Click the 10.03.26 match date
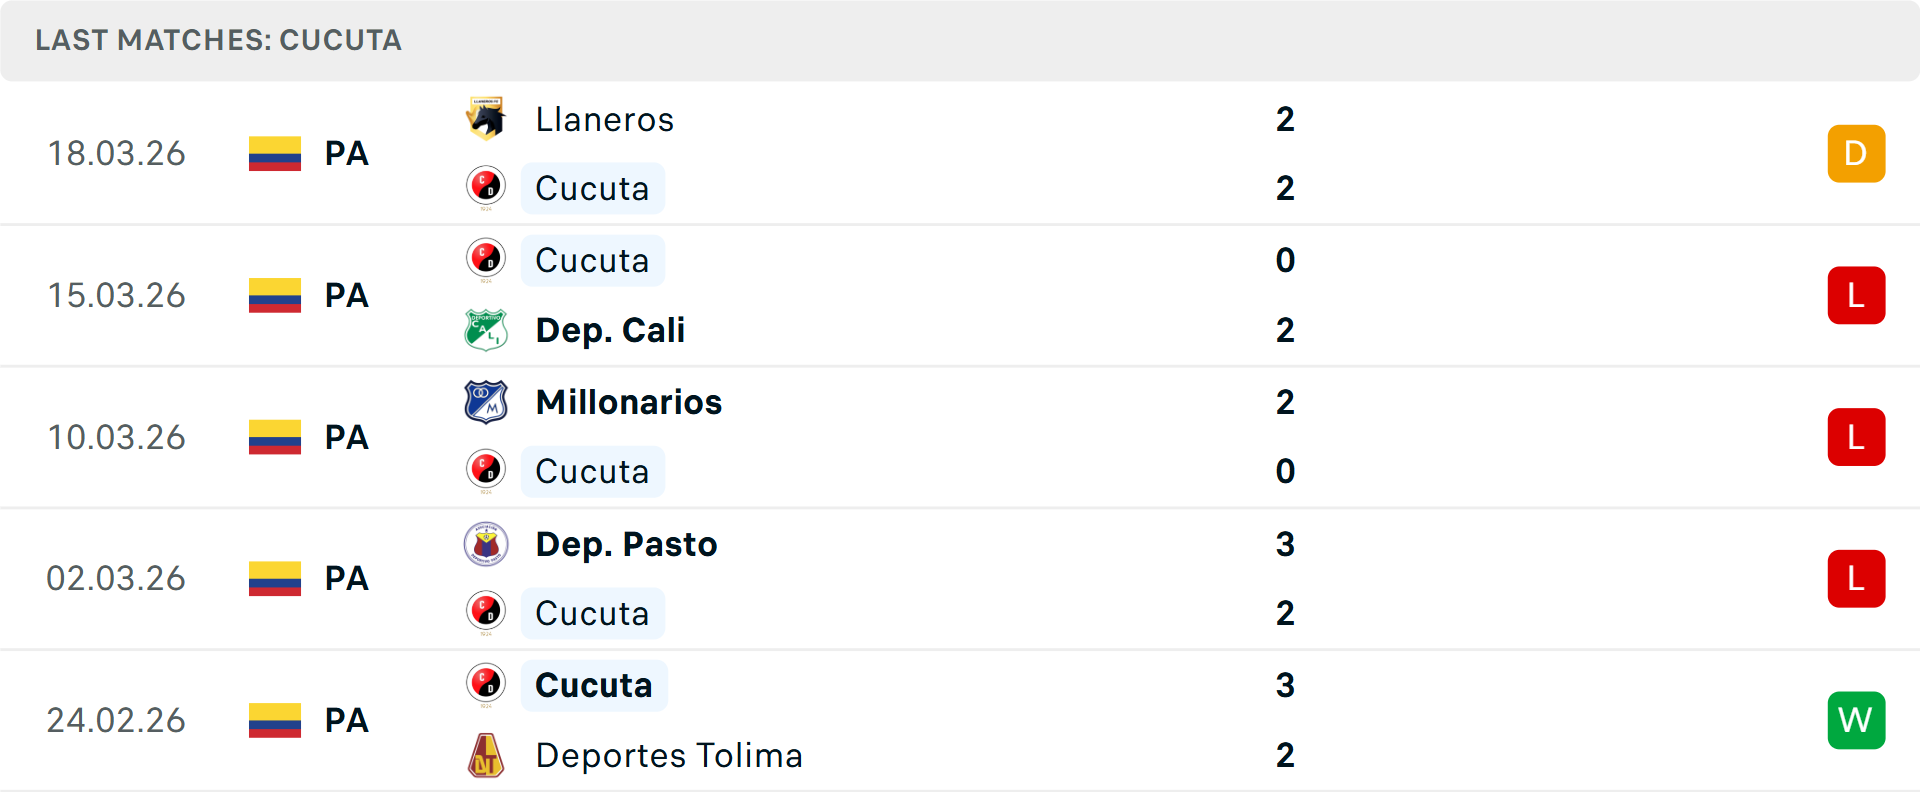The image size is (1920, 792). [116, 437]
